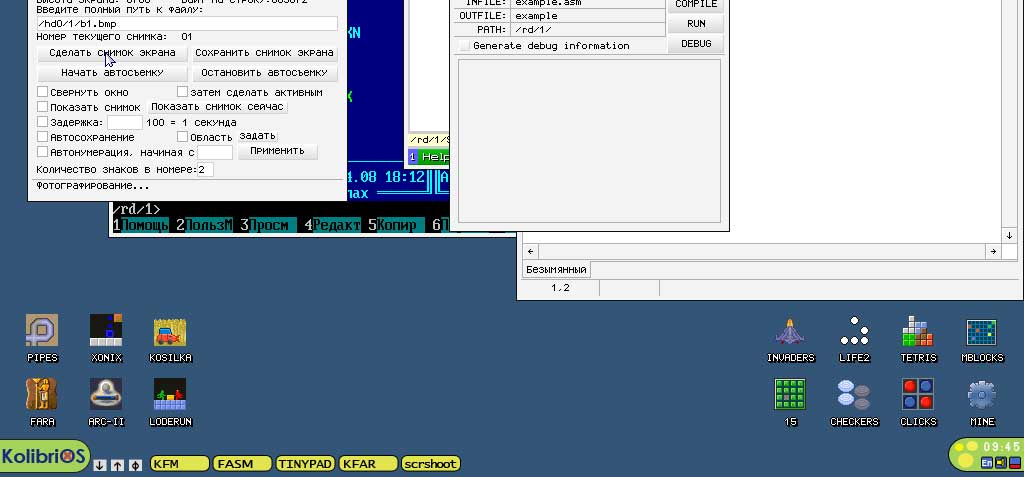This screenshot has height=477, width=1024.
Task: Click the file path input field
Action: pos(186,23)
